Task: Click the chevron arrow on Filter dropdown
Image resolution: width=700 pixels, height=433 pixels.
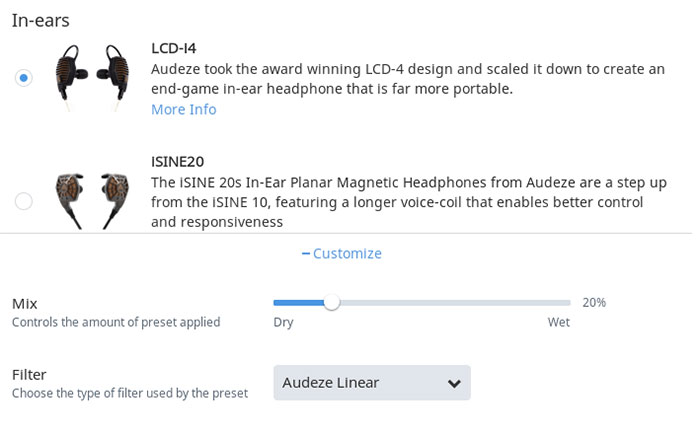Action: [454, 383]
